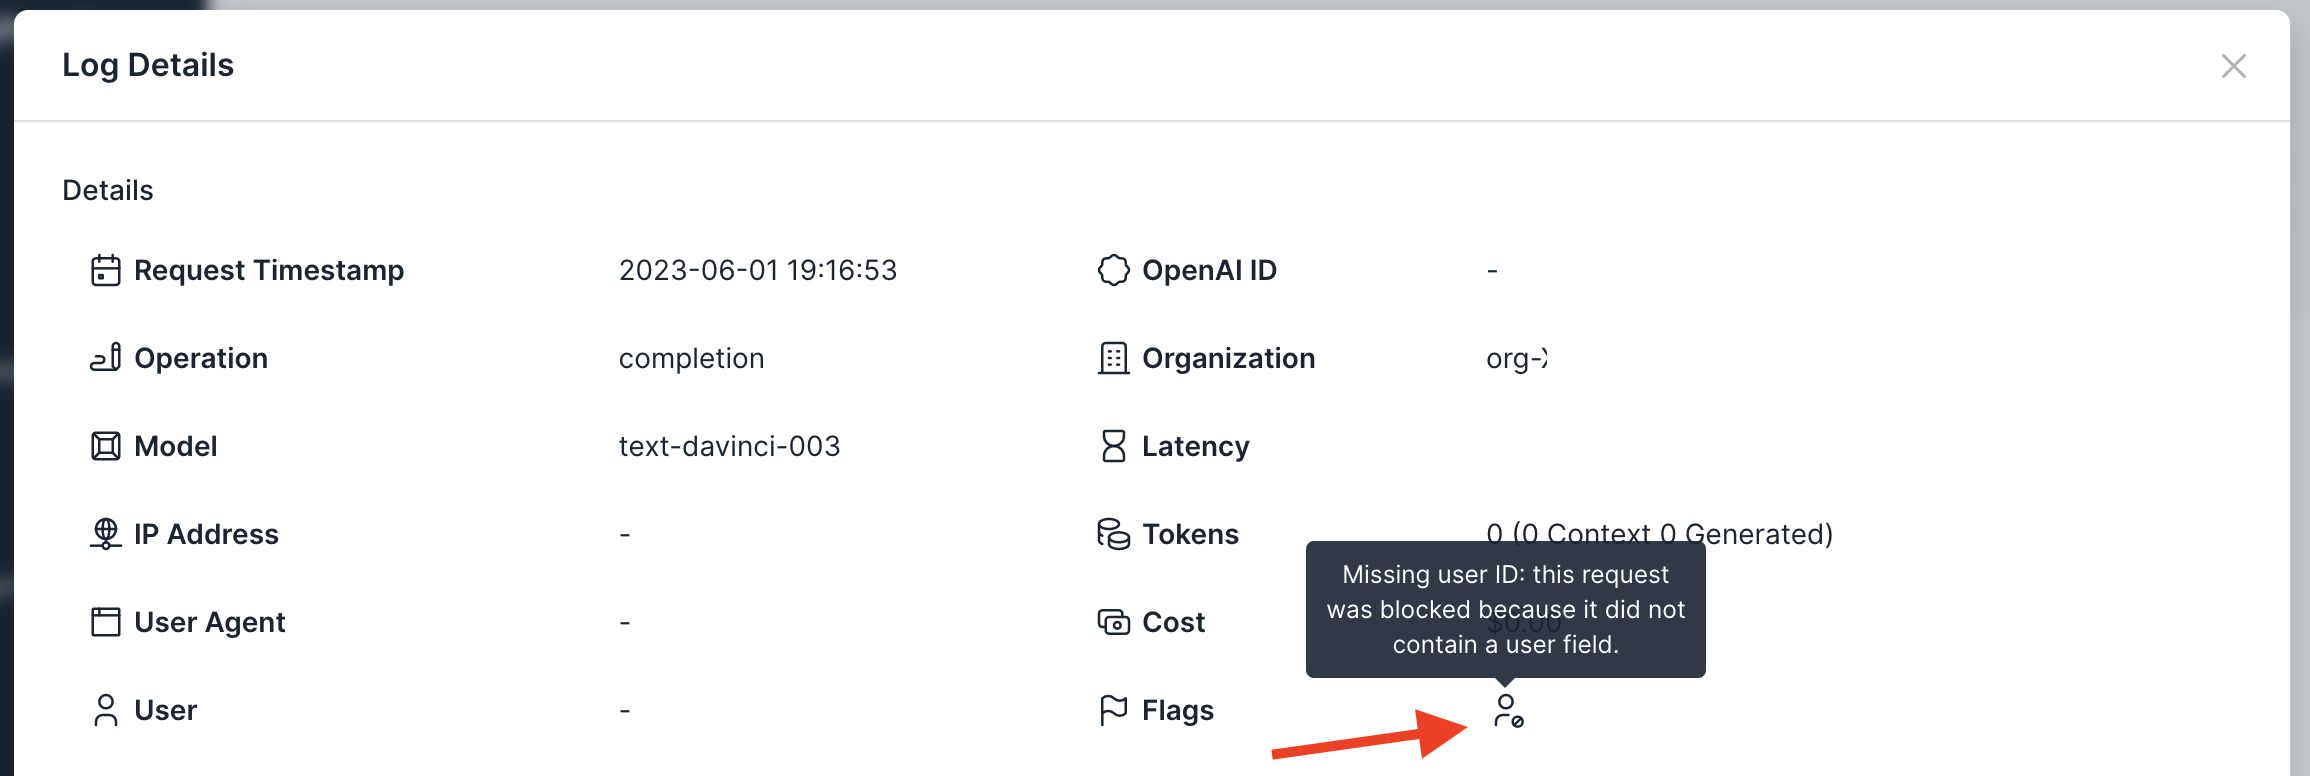2310x776 pixels.
Task: Click the User person icon
Action: [106, 710]
